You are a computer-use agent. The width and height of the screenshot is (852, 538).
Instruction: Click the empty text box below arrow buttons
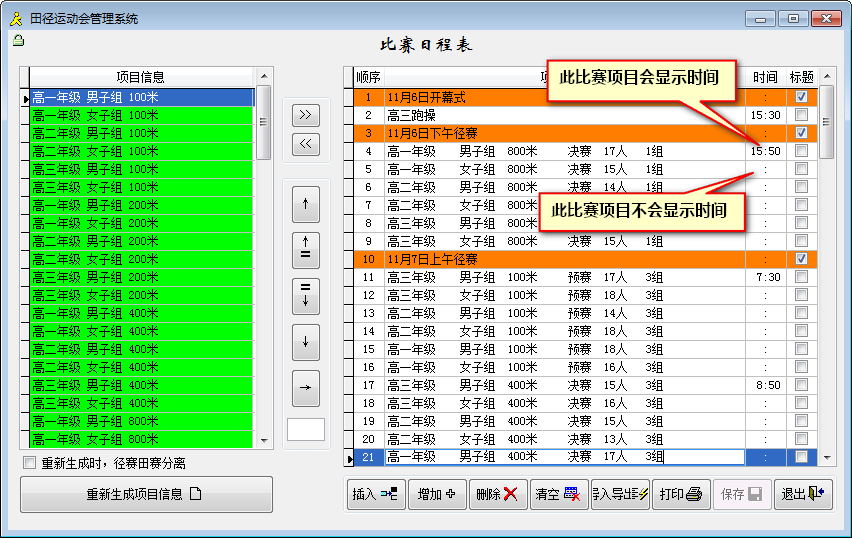(305, 429)
